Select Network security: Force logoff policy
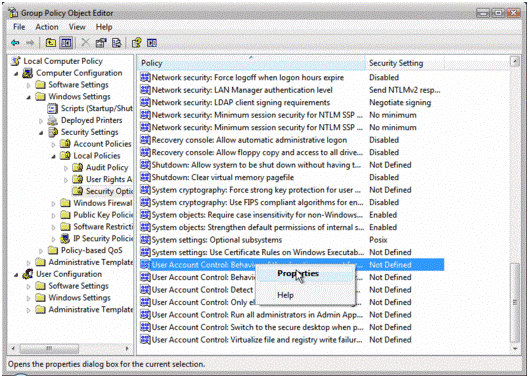 click(248, 77)
